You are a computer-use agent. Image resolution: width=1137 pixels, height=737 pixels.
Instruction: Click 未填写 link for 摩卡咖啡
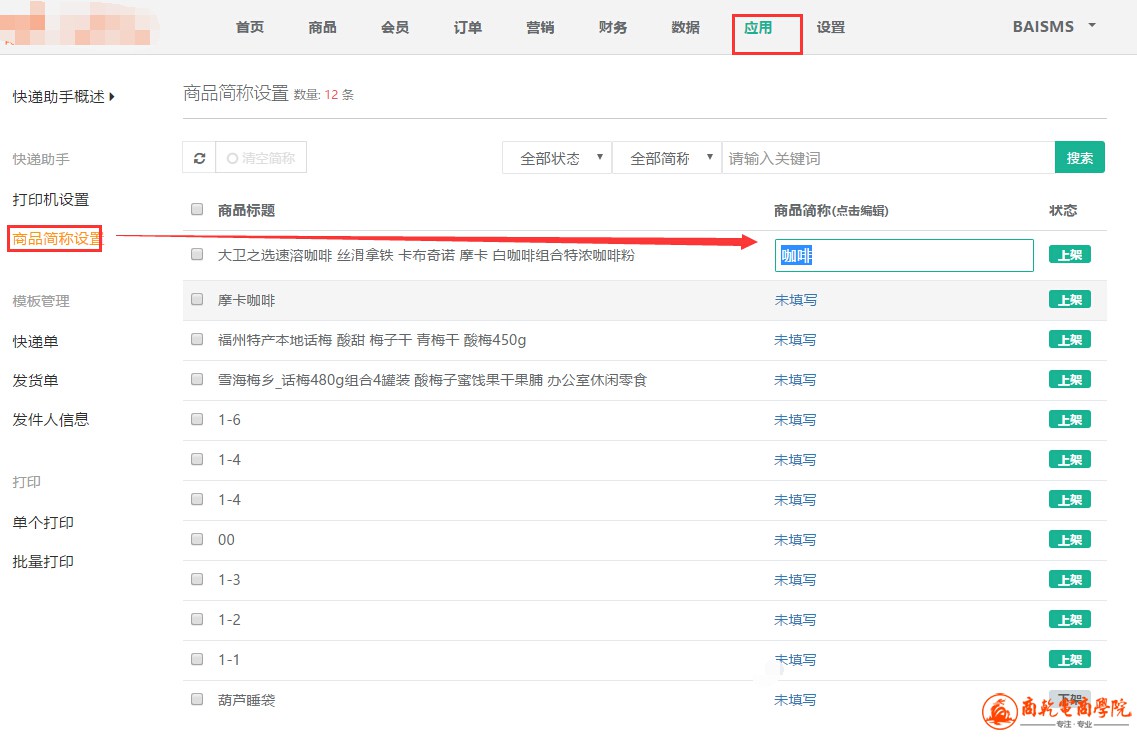pos(795,300)
